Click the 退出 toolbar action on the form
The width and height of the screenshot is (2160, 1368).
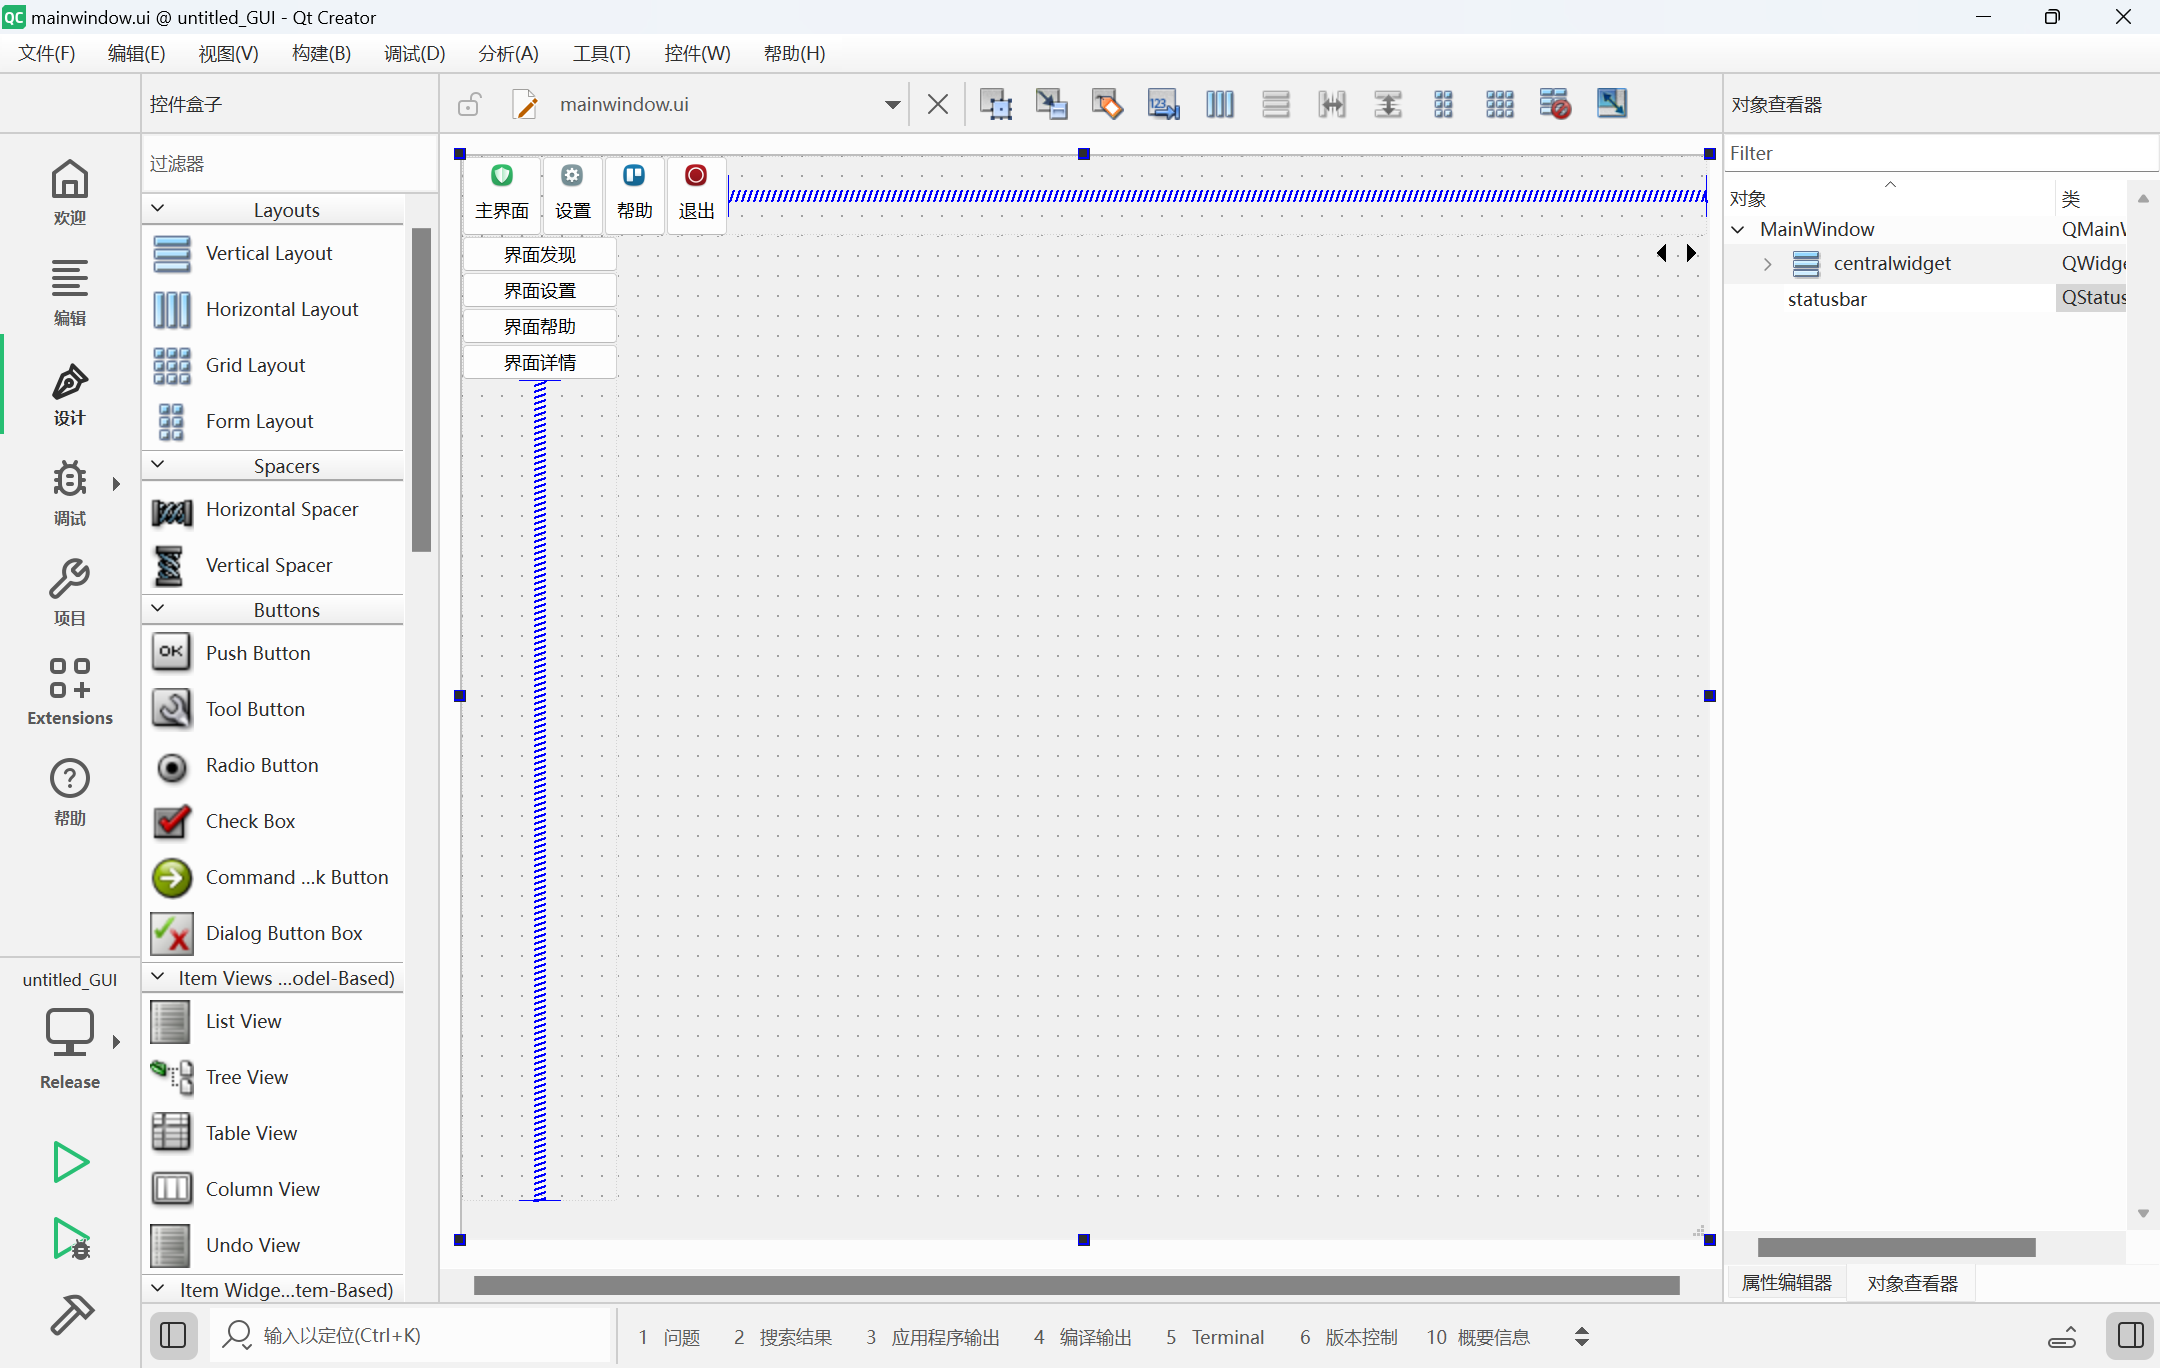point(696,193)
